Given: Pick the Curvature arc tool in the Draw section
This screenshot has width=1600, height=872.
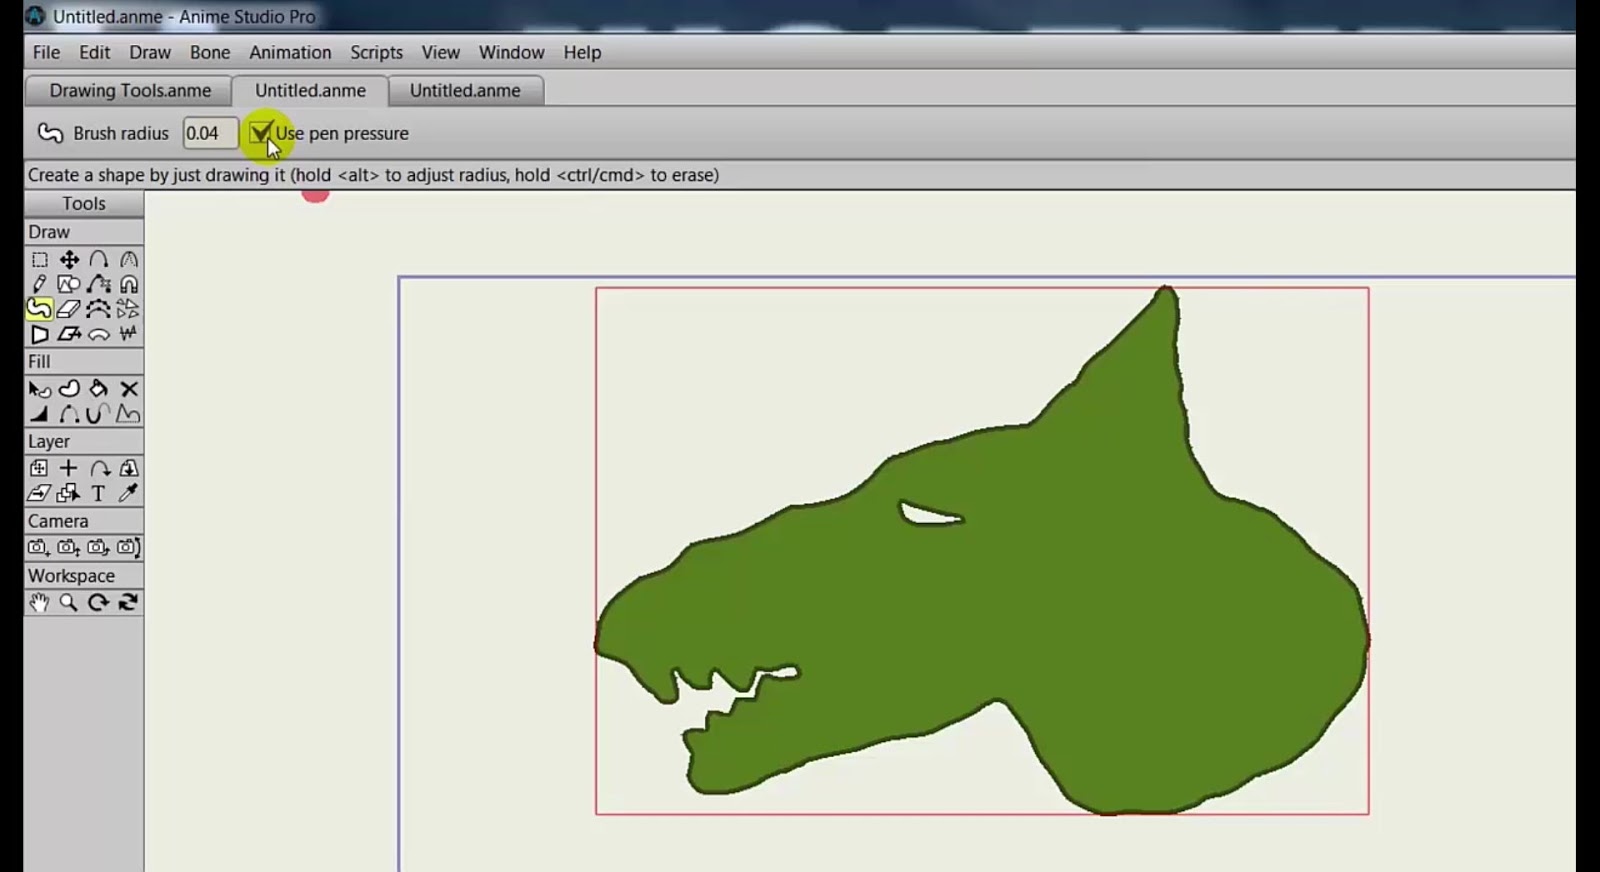Looking at the screenshot, I should (x=99, y=260).
